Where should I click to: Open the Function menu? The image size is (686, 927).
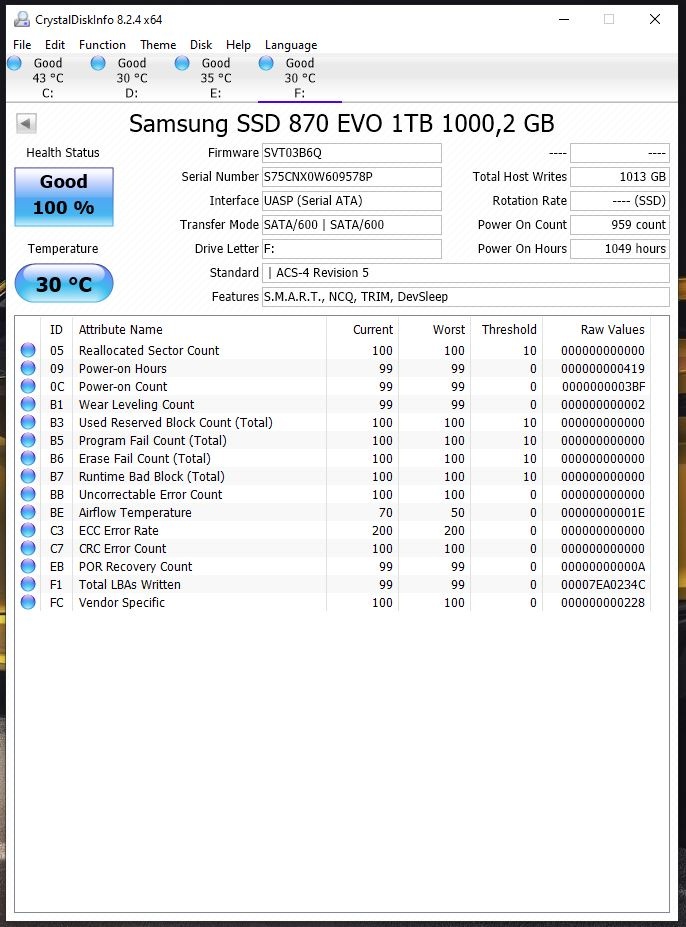[x=102, y=45]
